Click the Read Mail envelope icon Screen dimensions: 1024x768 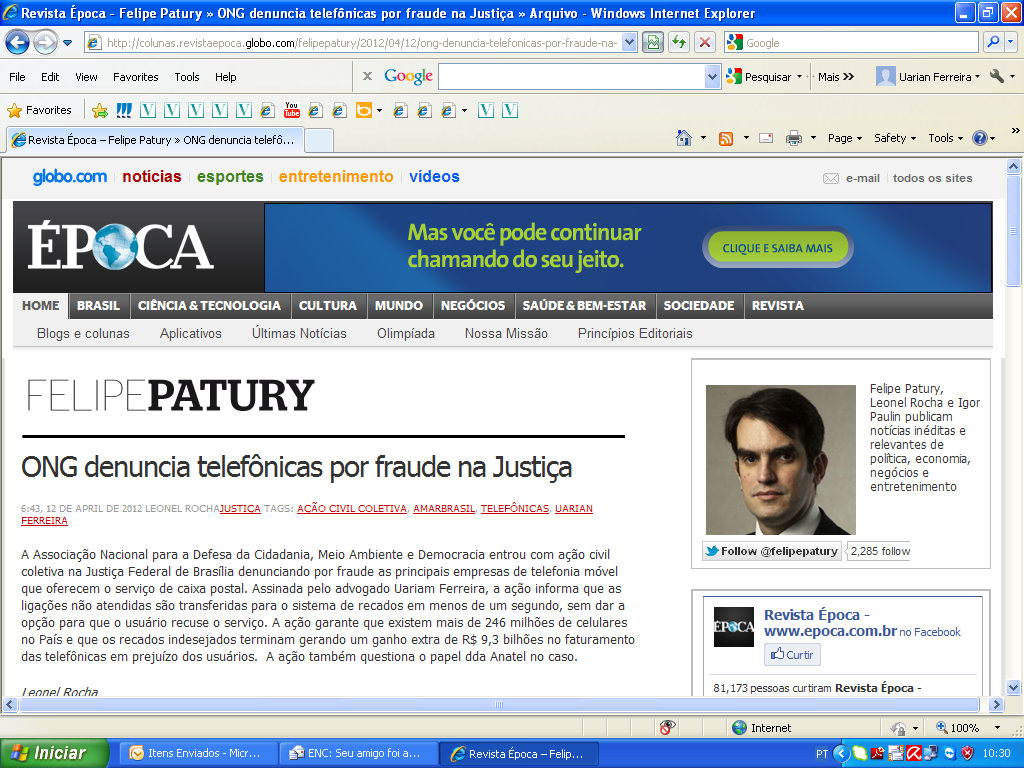click(766, 138)
